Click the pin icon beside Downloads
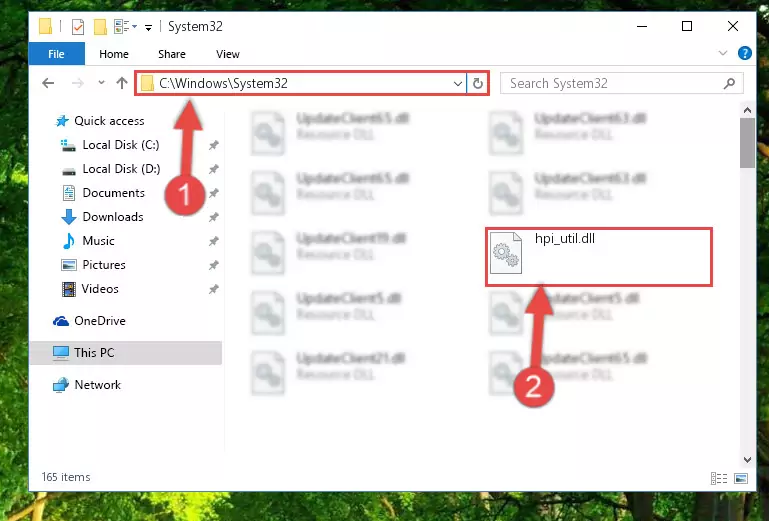This screenshot has height=521, width=769. tap(213, 217)
